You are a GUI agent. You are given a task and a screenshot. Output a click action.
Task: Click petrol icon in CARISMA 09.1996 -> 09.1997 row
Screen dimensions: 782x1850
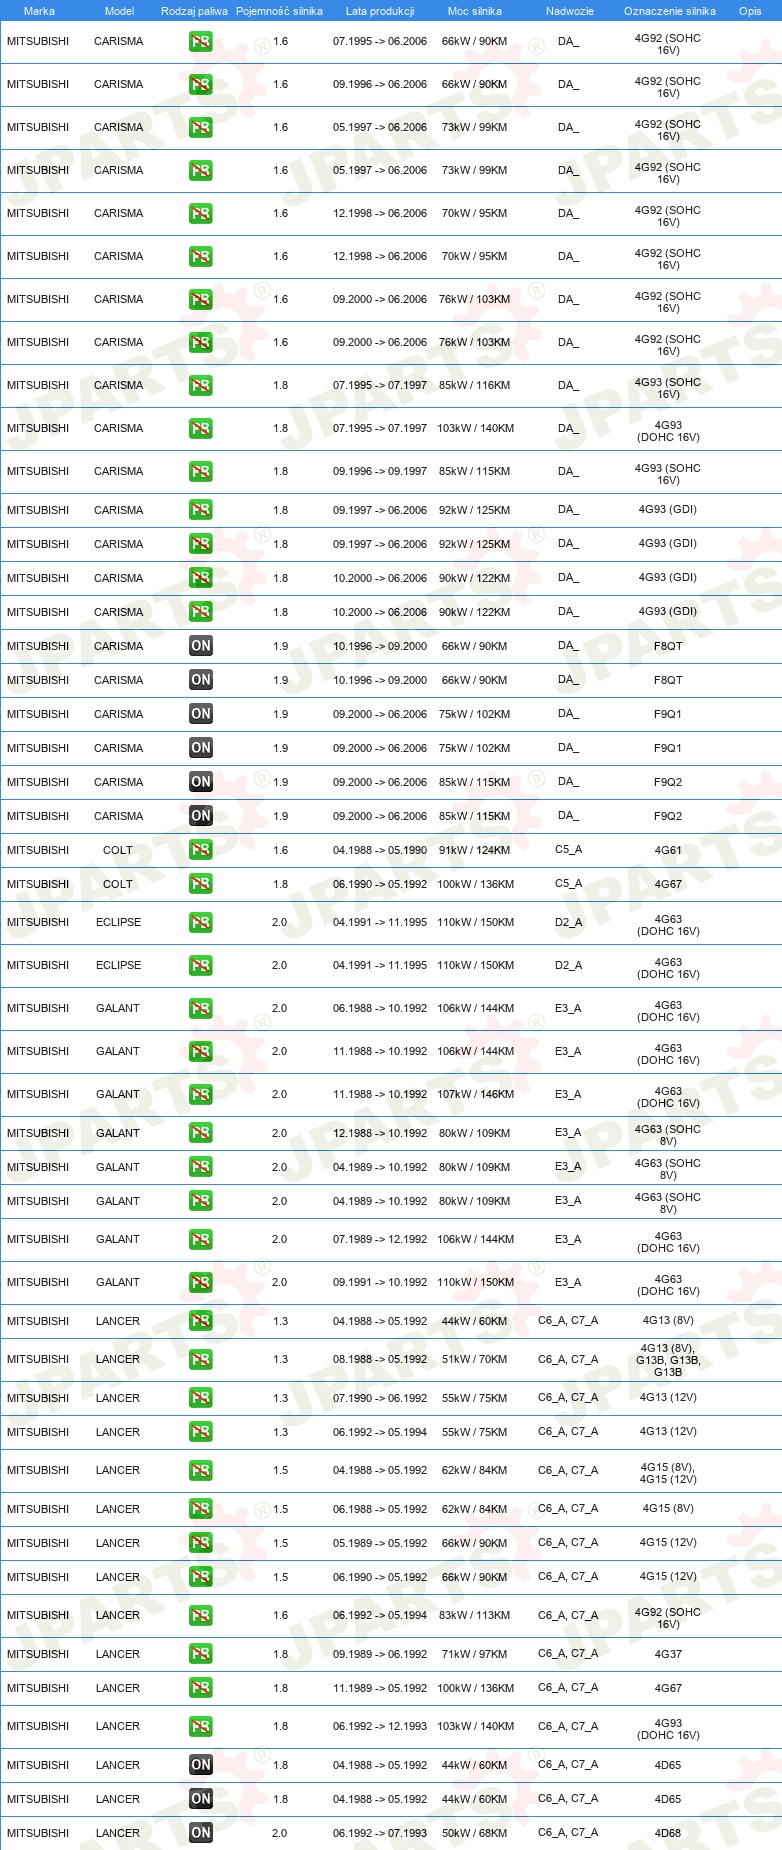[200, 471]
